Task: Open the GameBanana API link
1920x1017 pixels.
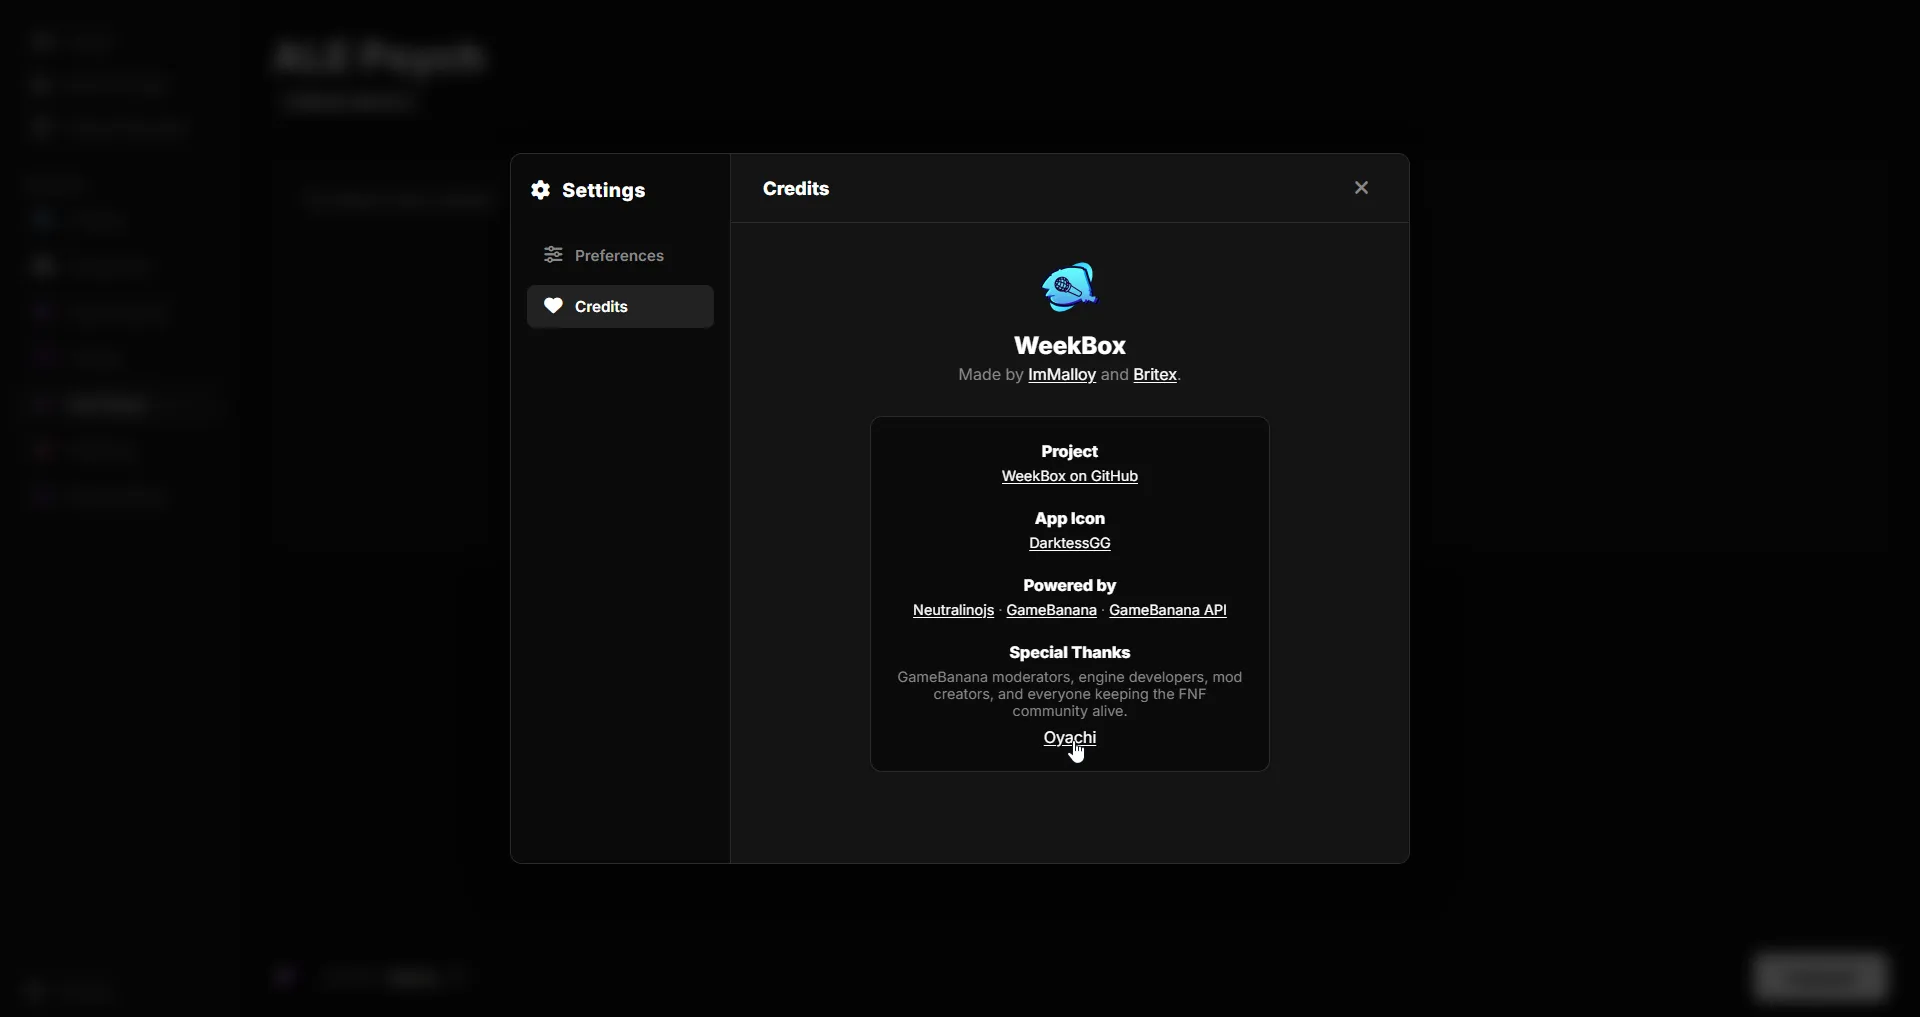Action: pyautogui.click(x=1168, y=611)
